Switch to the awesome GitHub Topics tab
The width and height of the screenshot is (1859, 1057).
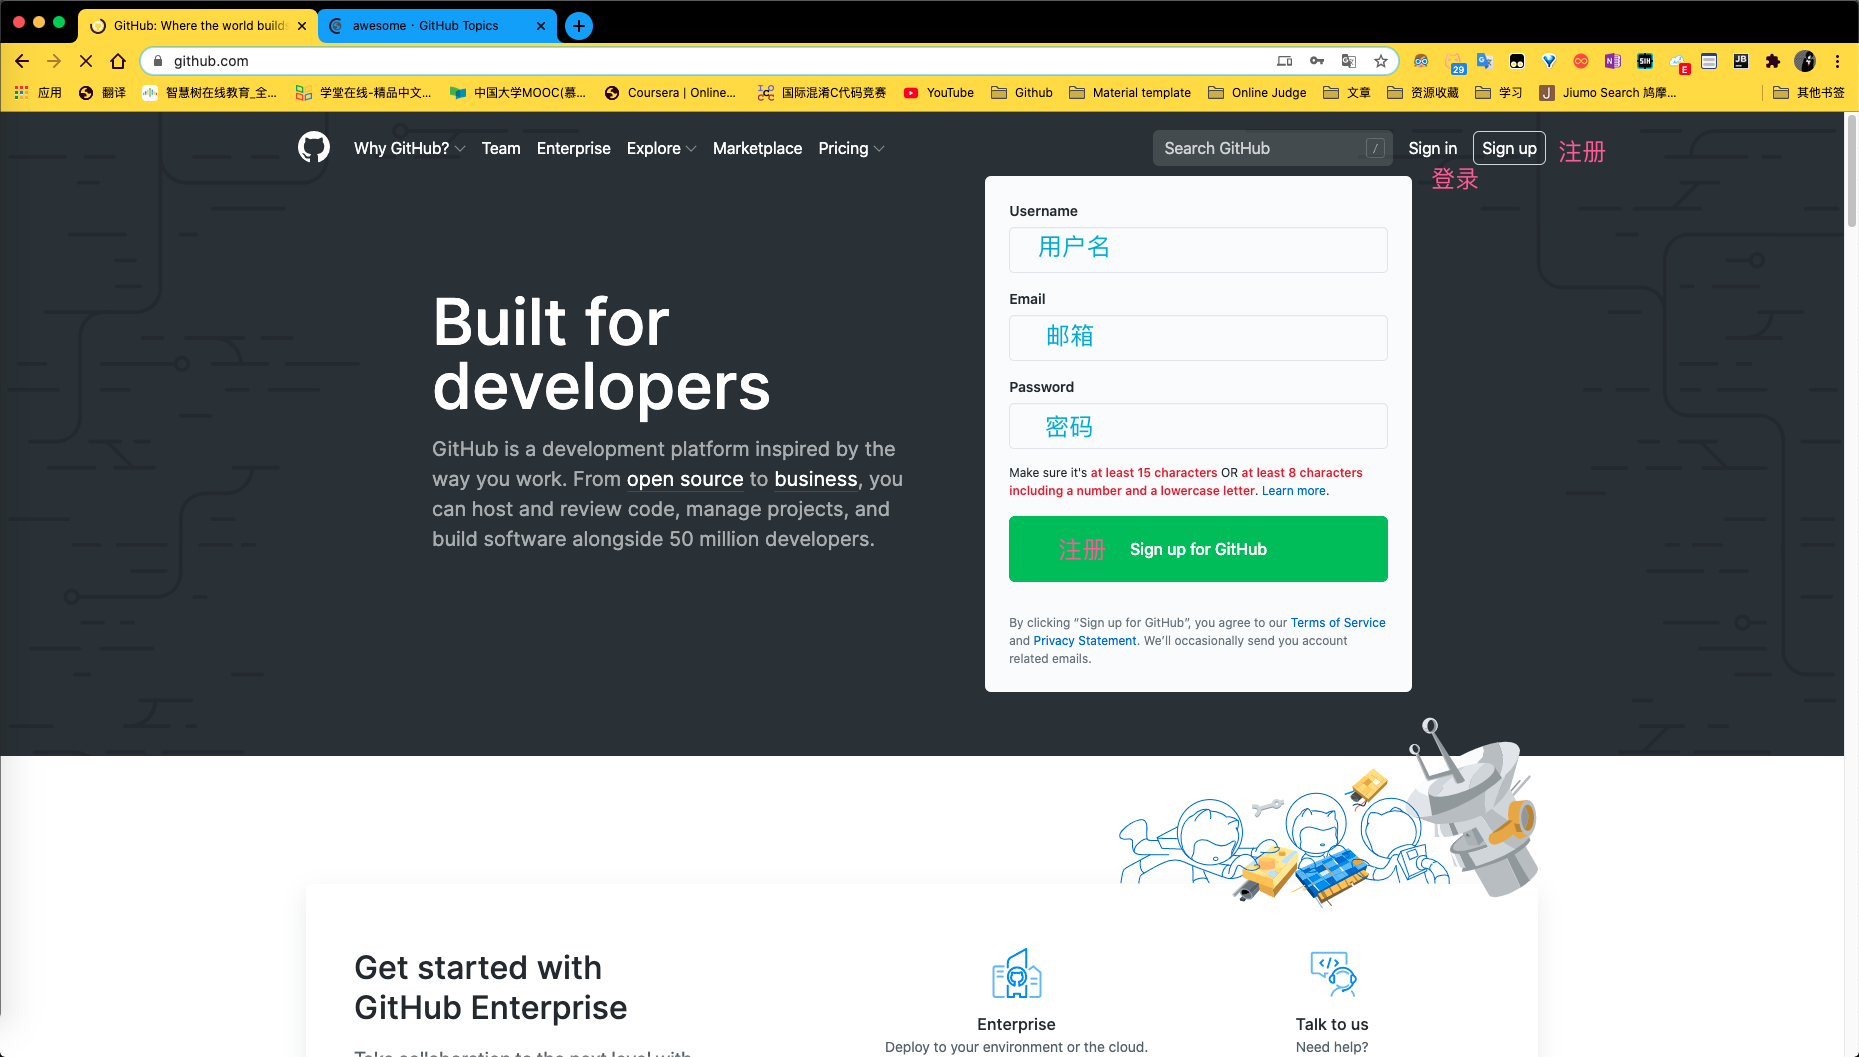[x=436, y=26]
